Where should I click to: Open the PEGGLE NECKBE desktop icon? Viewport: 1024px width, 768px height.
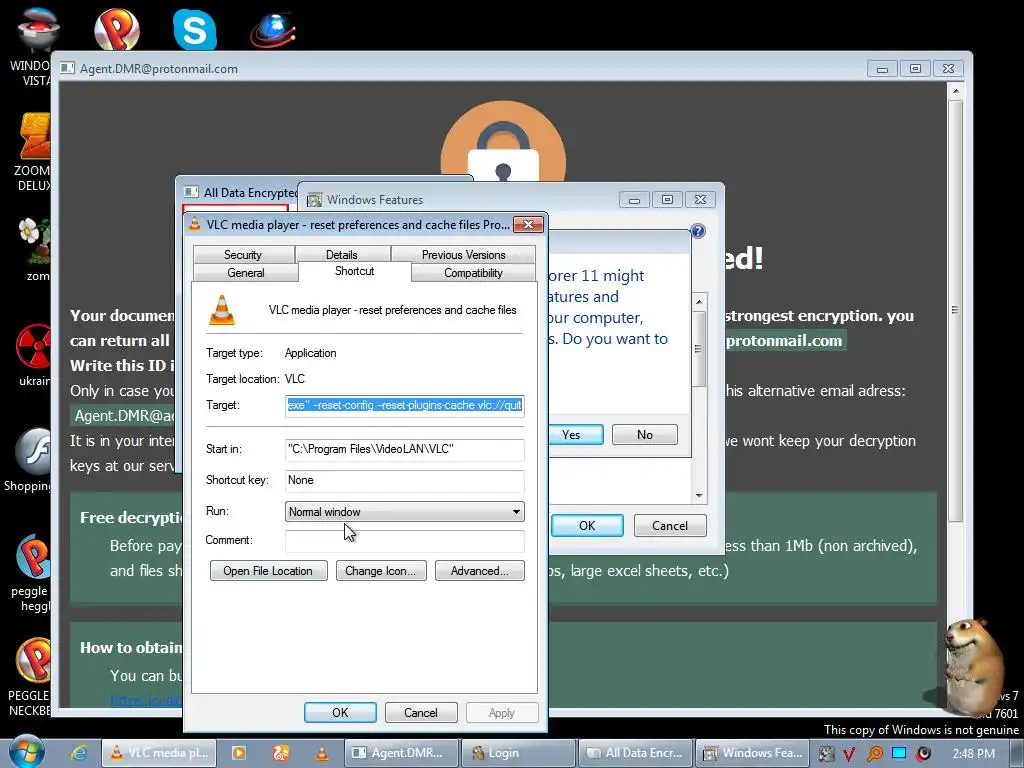coord(30,677)
